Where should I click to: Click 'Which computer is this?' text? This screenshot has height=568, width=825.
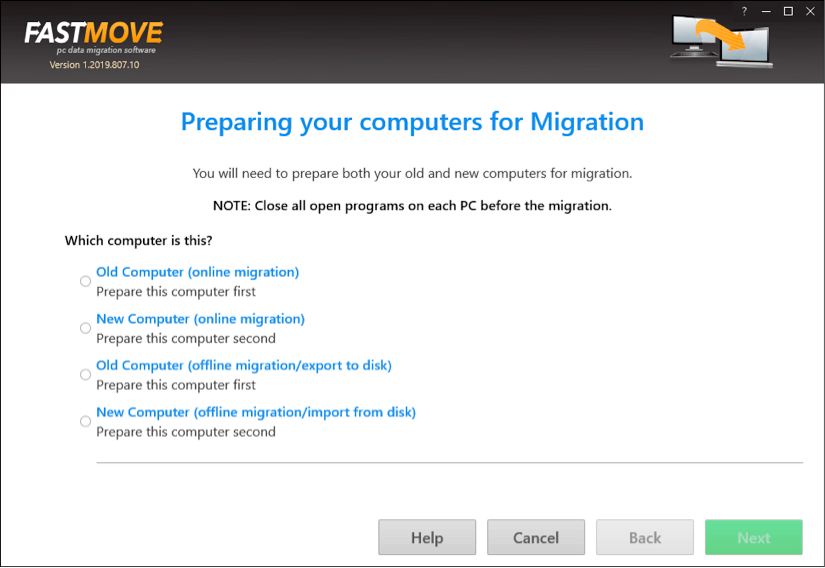[x=138, y=240]
